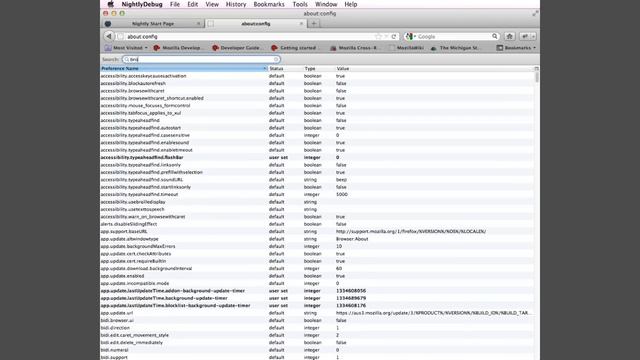640x360 pixels.
Task: Open the Tools menu
Action: click(300, 4)
